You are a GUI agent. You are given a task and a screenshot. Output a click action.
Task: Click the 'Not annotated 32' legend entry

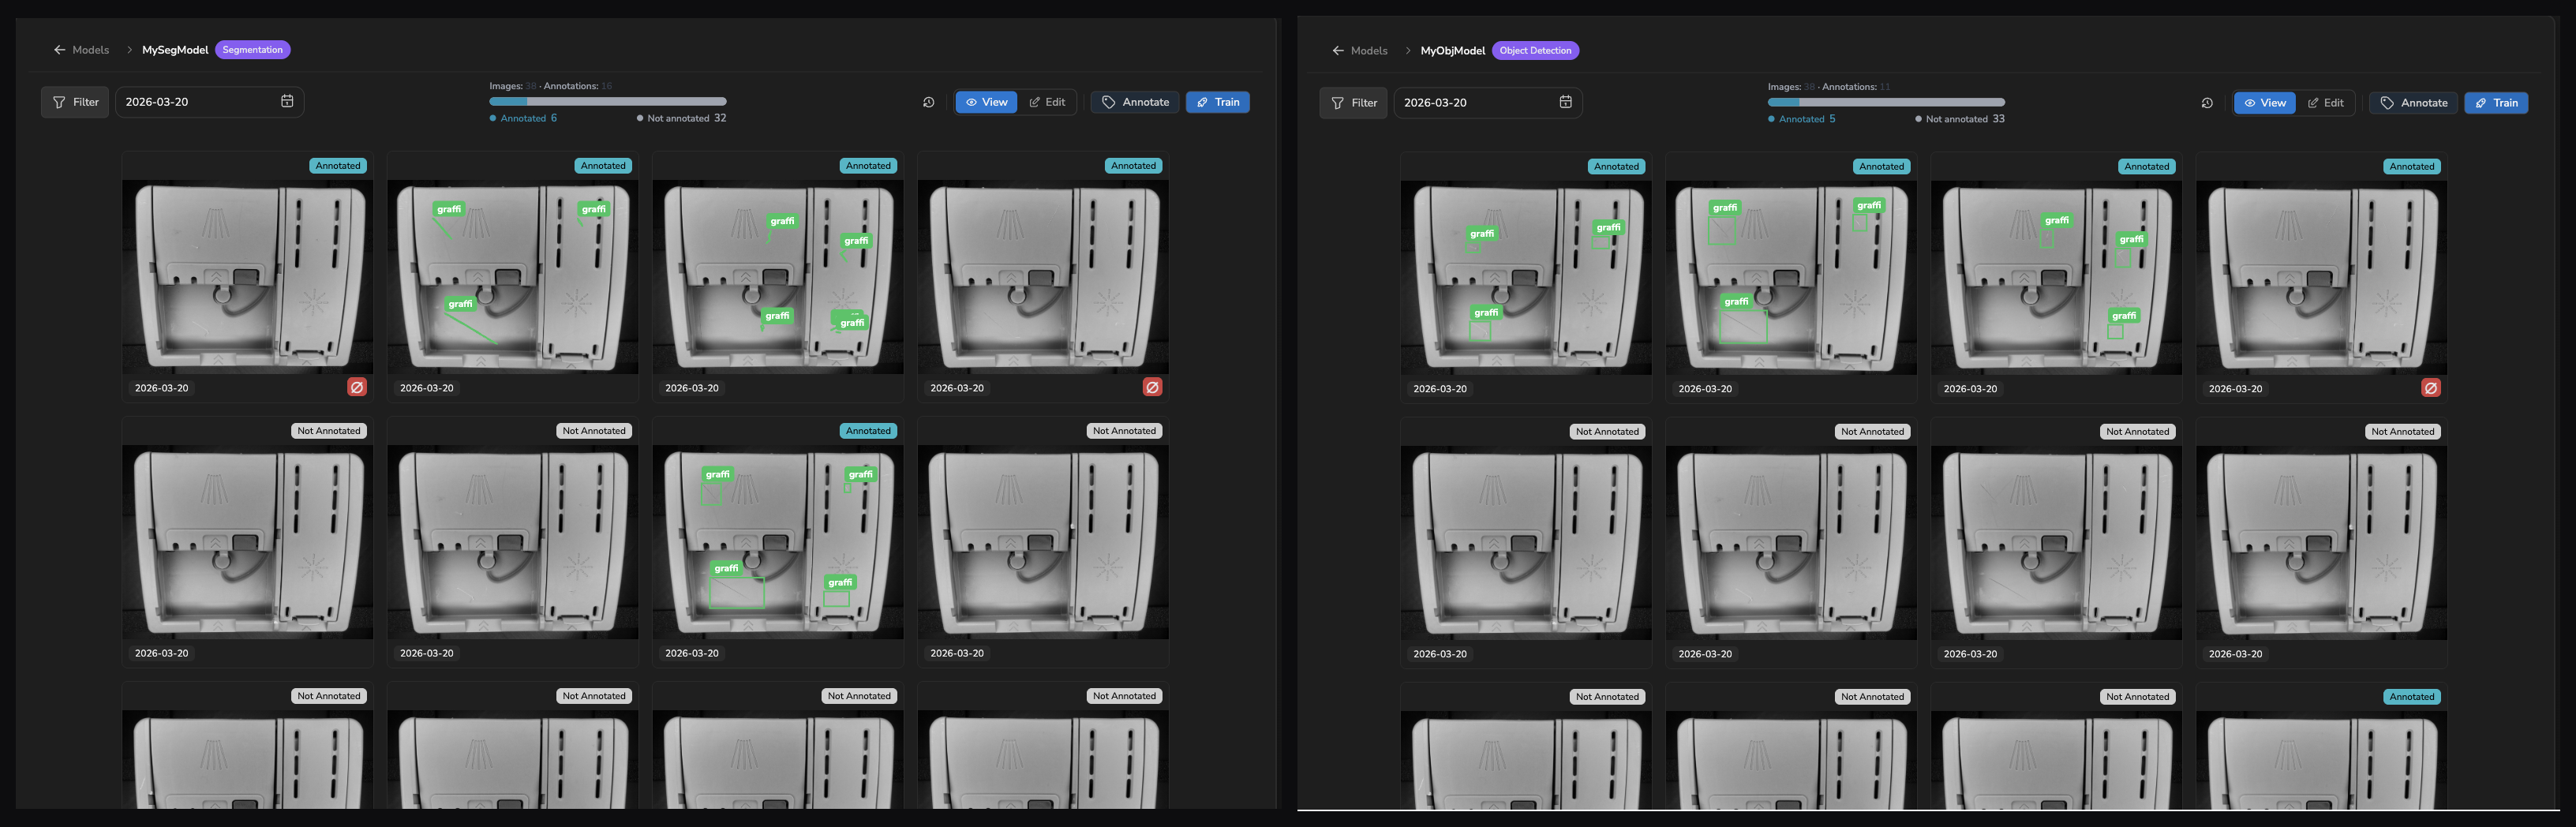tap(682, 118)
